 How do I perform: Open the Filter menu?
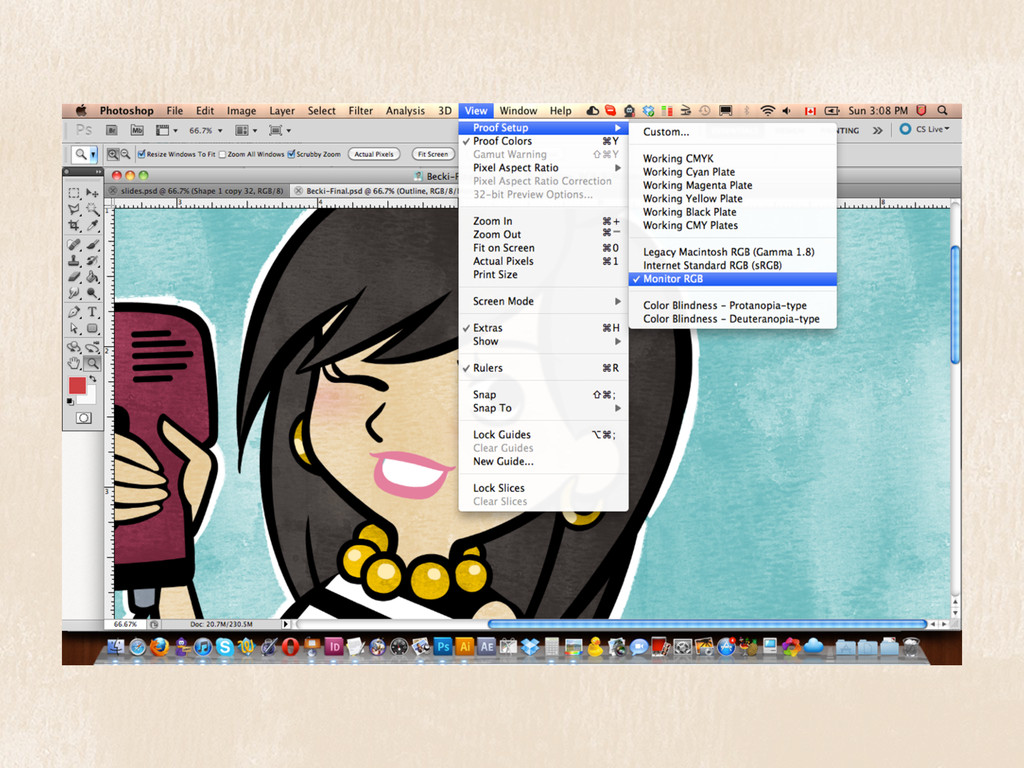click(x=360, y=110)
